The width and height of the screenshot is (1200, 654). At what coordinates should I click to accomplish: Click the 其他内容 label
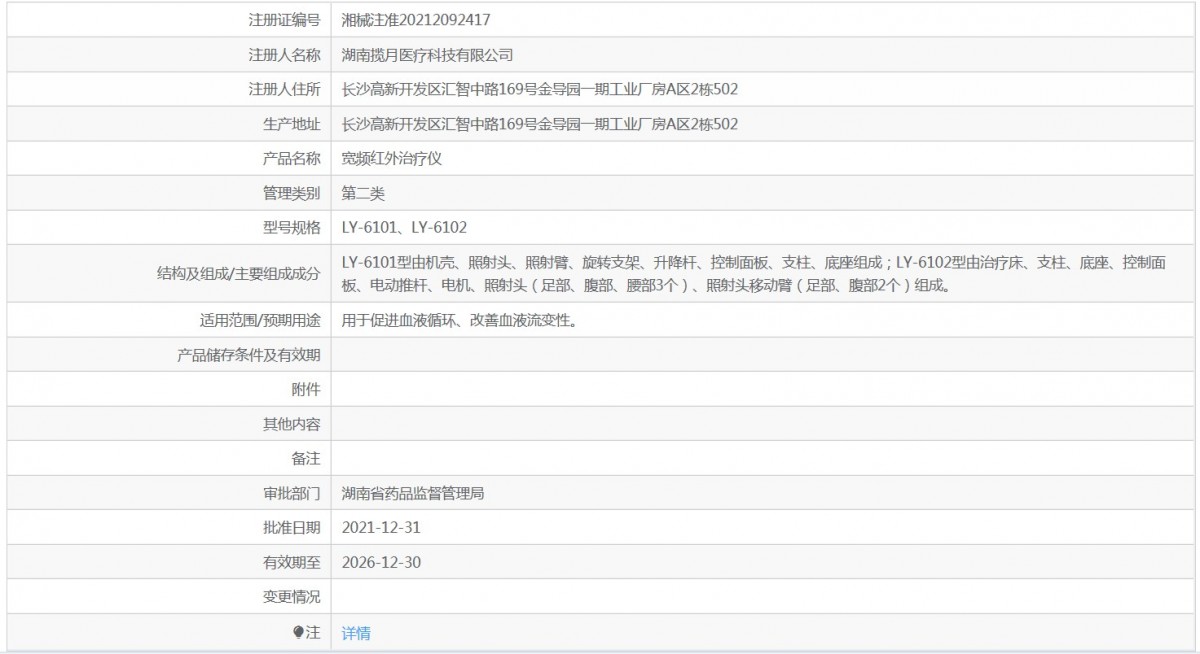[291, 424]
